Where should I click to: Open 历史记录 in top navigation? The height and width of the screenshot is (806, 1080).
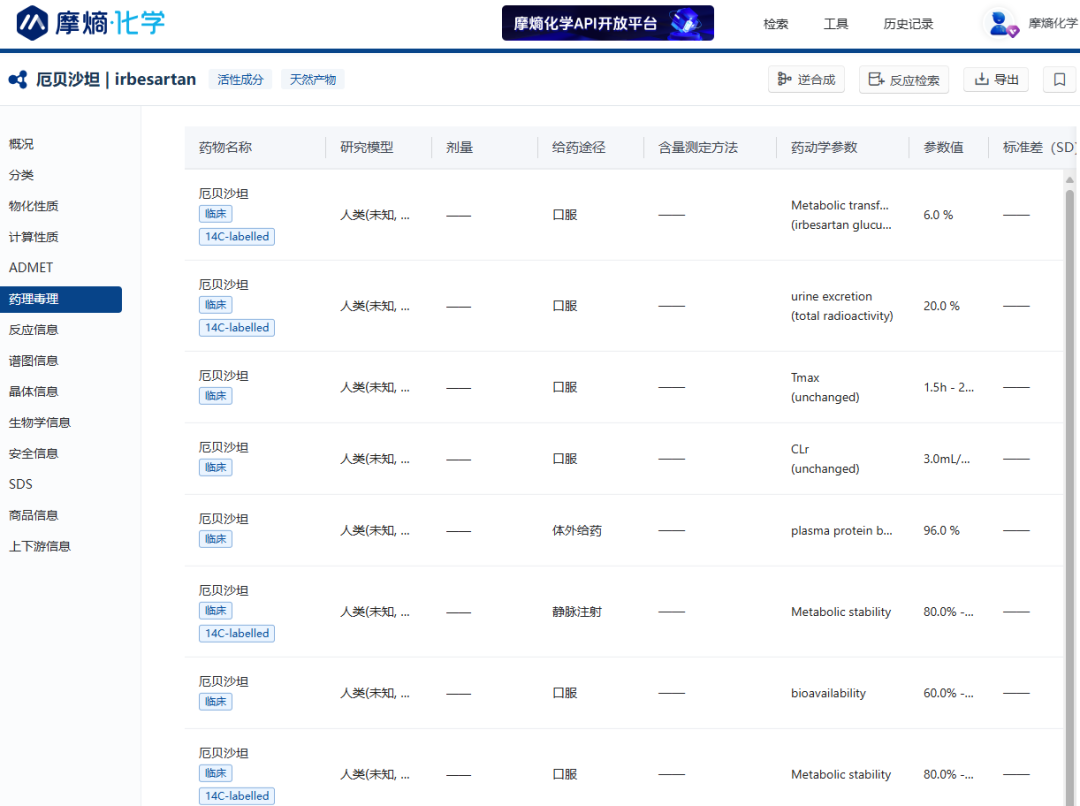908,24
